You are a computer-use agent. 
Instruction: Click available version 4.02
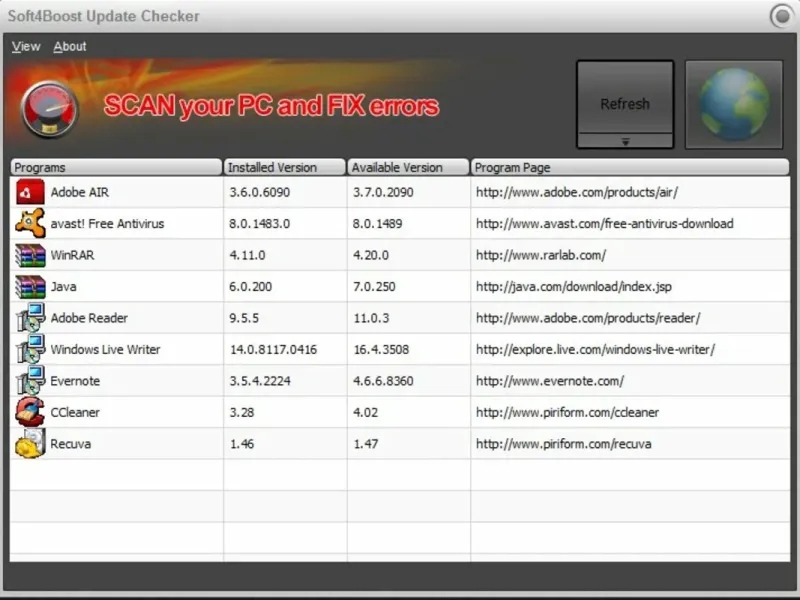point(366,412)
